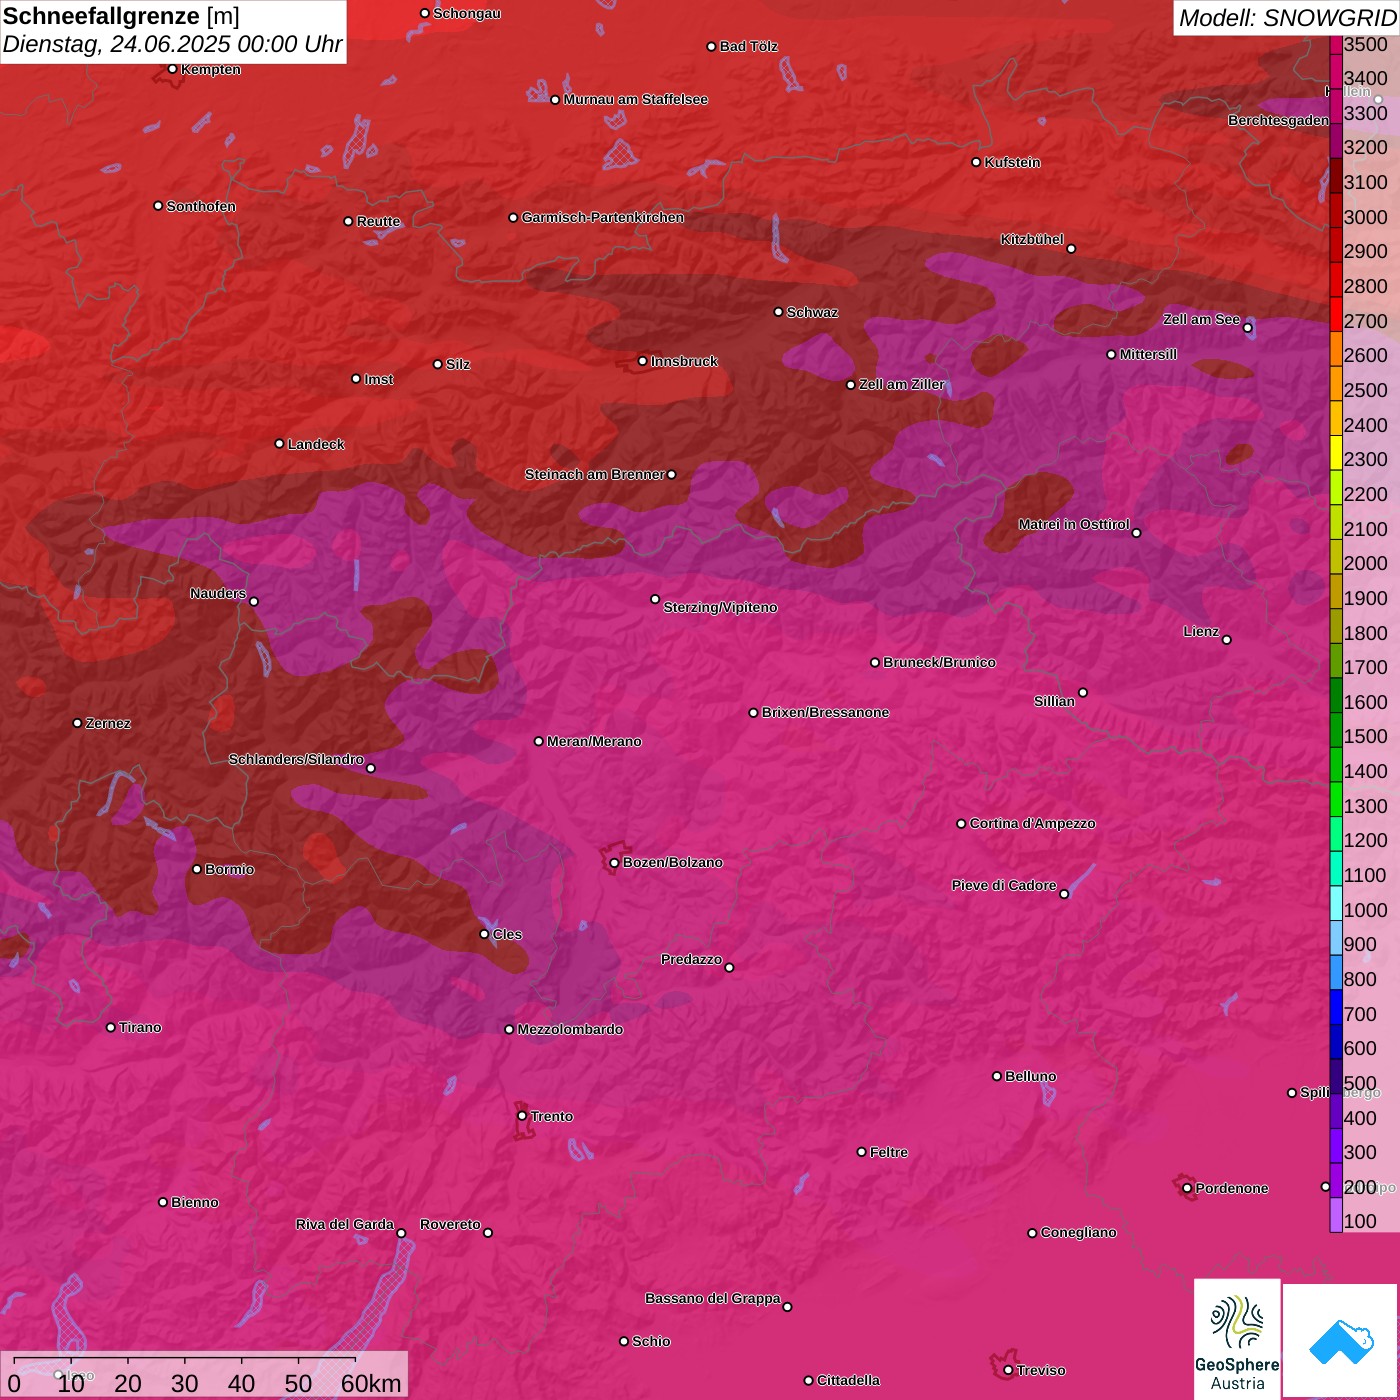This screenshot has height=1400, width=1400.
Task: Click the Pieve di Cadore label
Action: pyautogui.click(x=1003, y=885)
